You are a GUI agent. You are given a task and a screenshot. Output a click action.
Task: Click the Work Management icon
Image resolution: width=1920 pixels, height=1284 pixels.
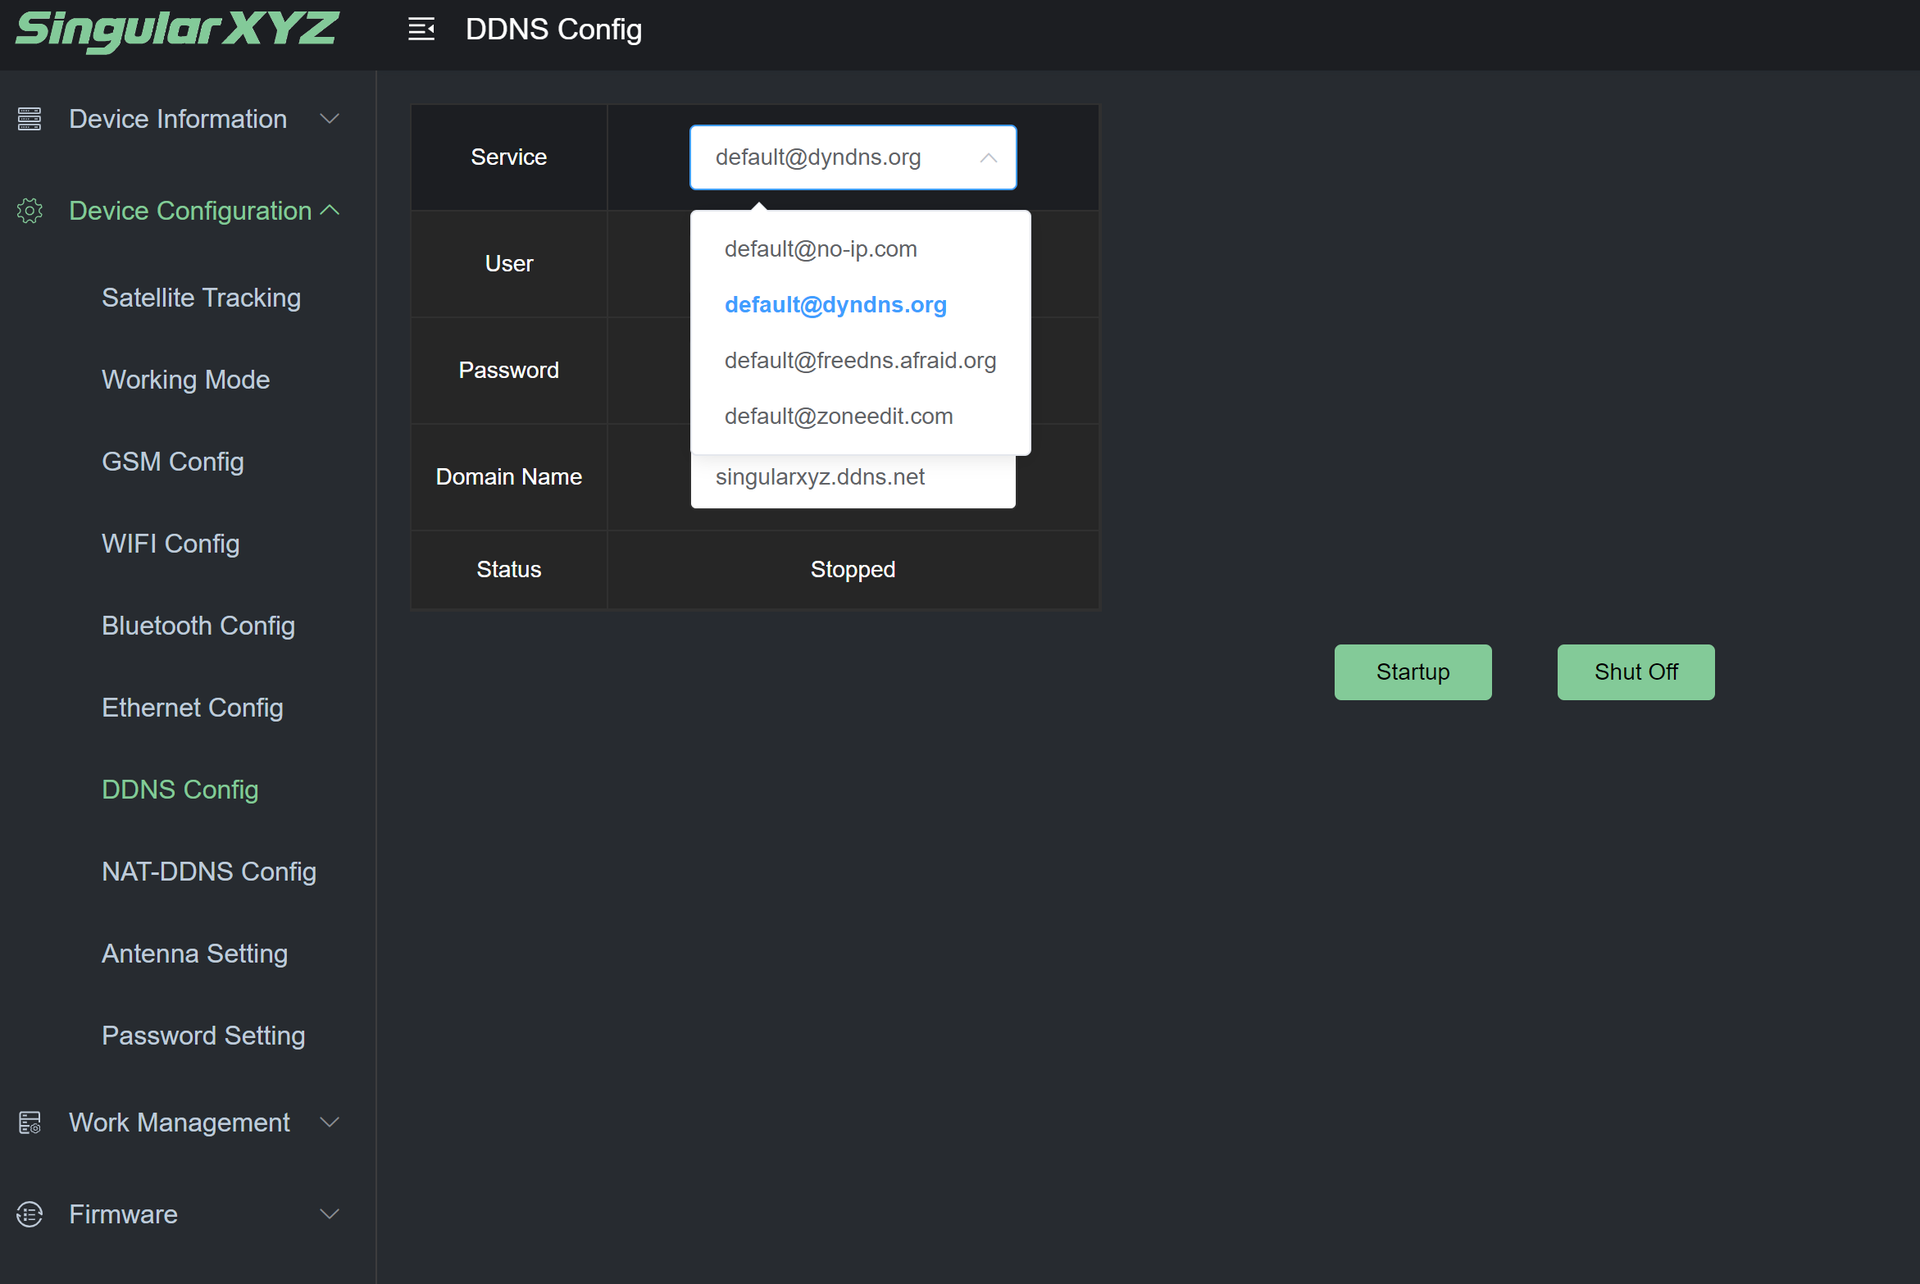click(30, 1123)
